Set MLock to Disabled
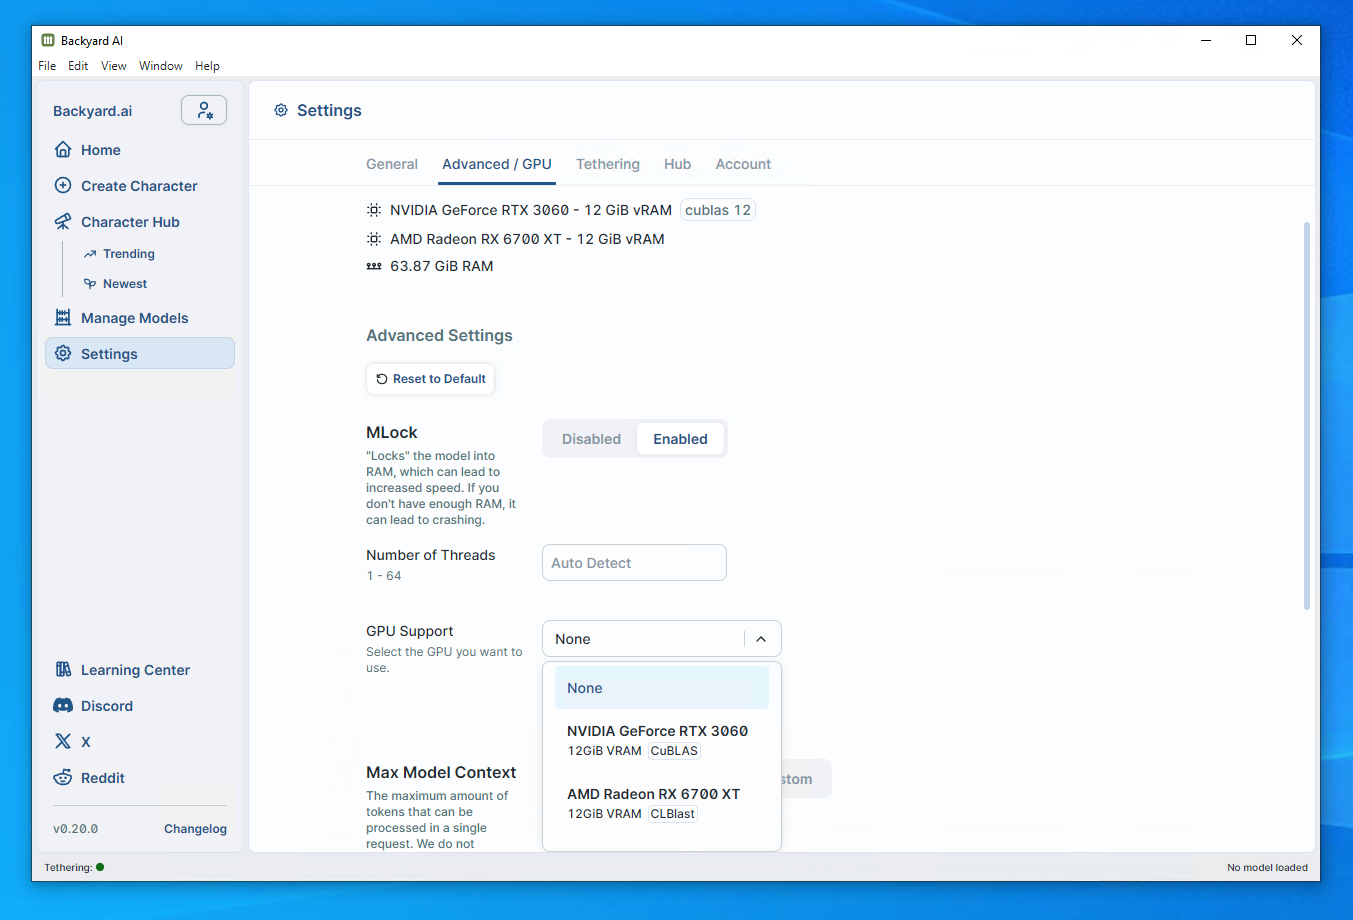Image resolution: width=1353 pixels, height=920 pixels. pyautogui.click(x=591, y=439)
